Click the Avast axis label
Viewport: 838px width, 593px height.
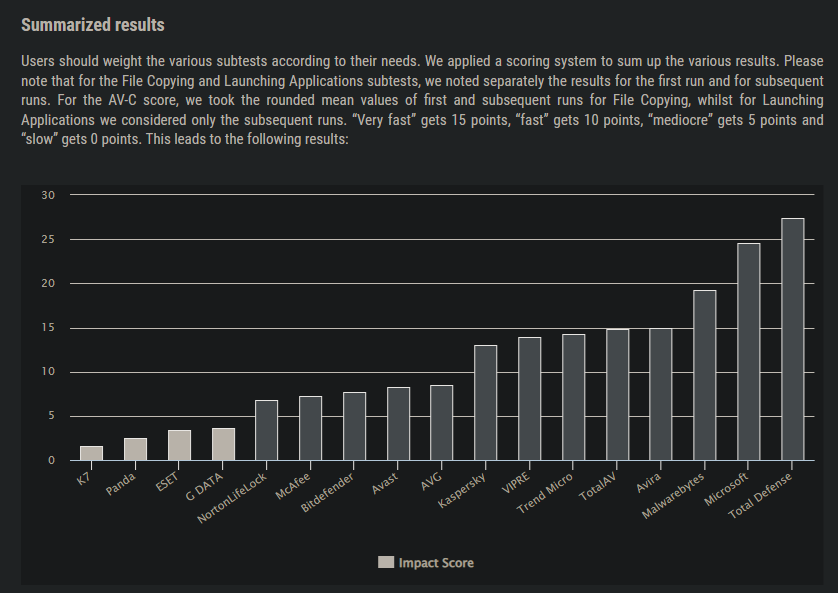[385, 483]
